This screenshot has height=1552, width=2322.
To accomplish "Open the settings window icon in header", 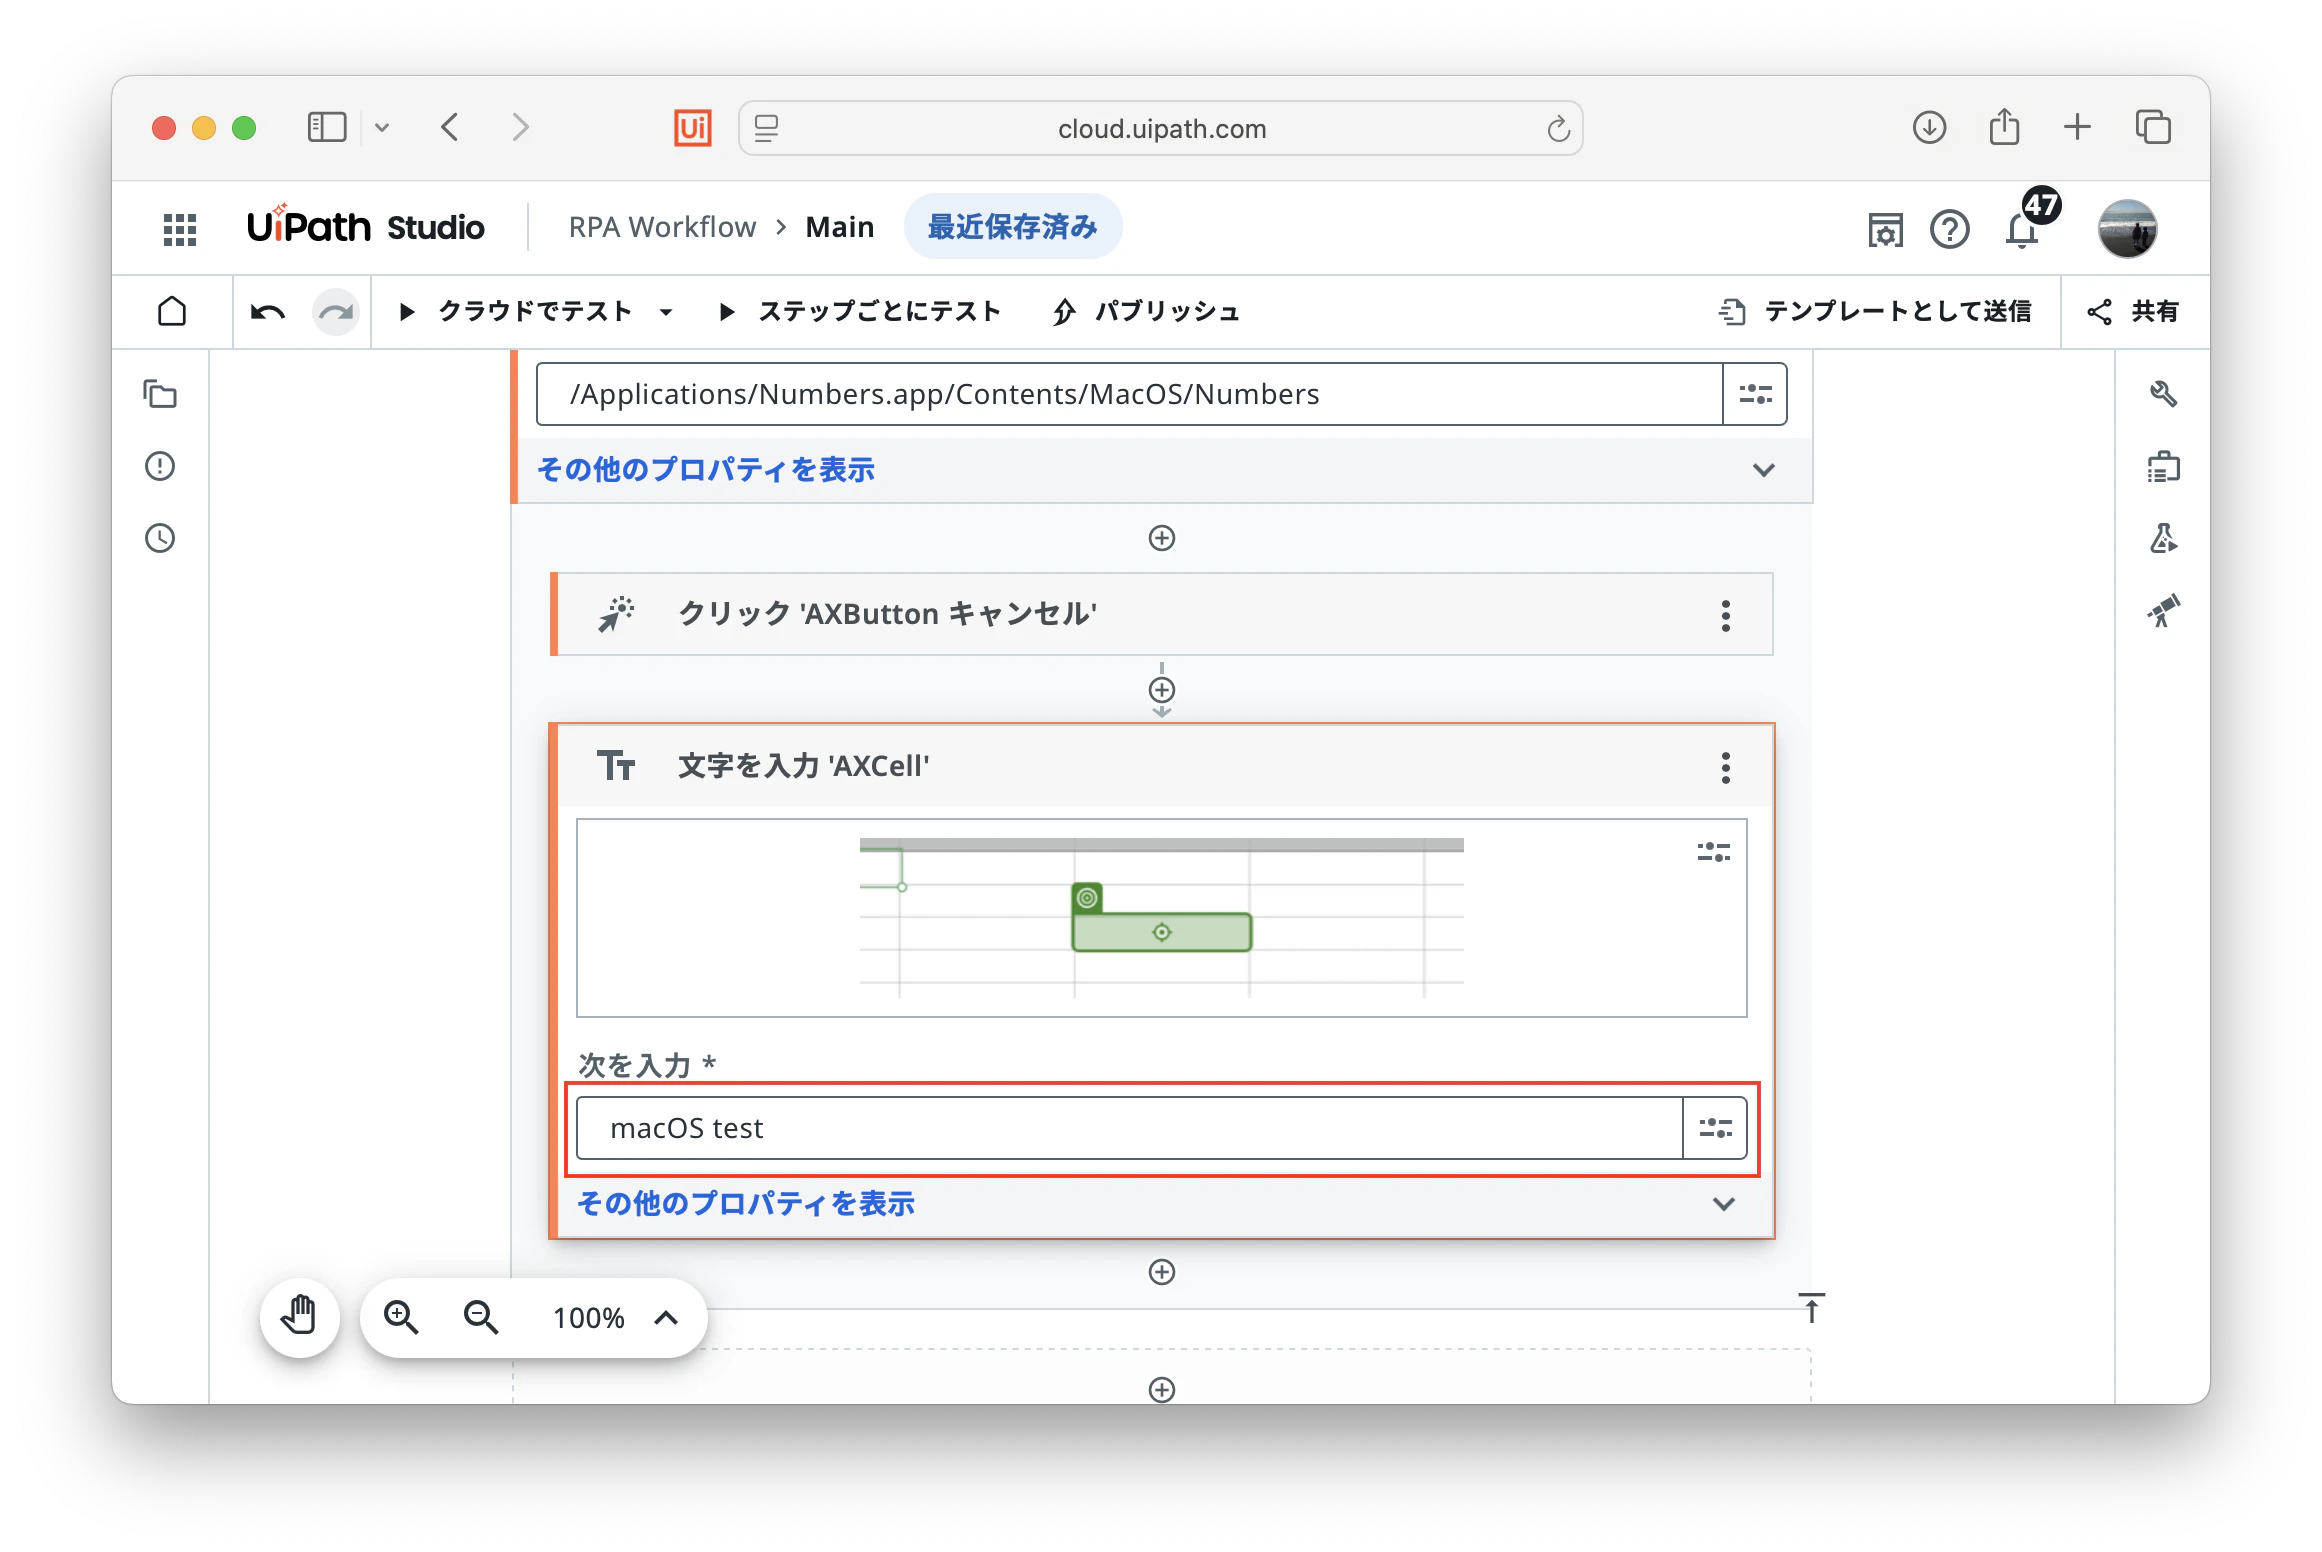I will click(1886, 230).
